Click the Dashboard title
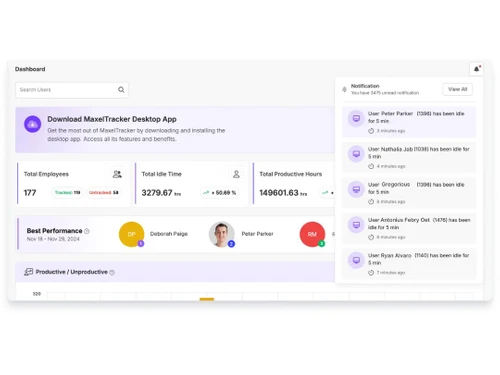This screenshot has width=500, height=375. (x=30, y=69)
